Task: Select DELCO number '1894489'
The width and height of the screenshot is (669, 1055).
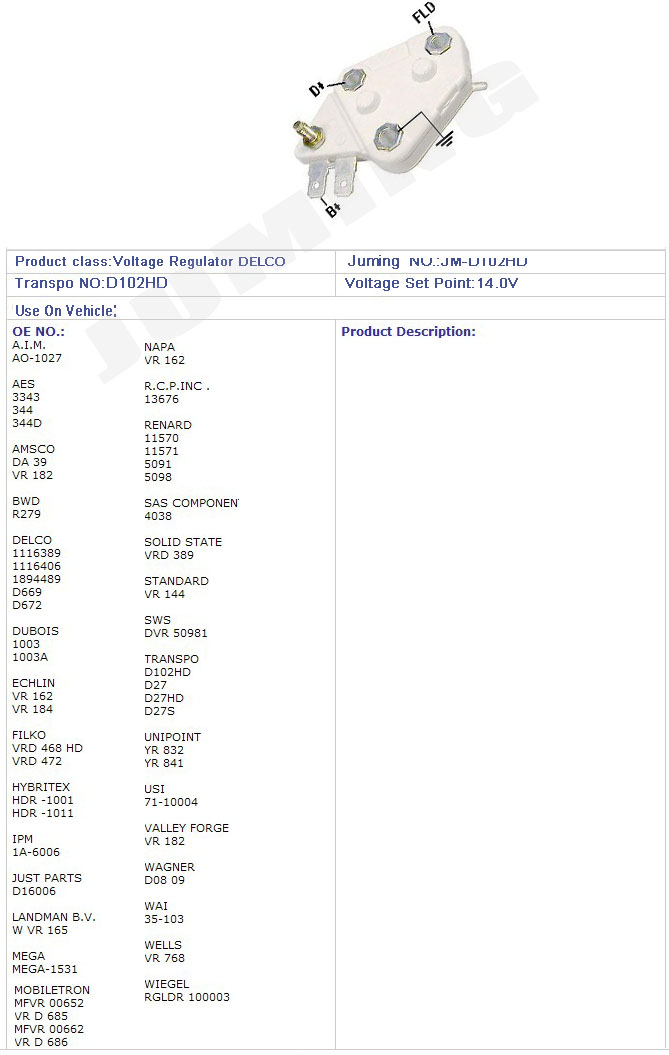Action: click(36, 579)
